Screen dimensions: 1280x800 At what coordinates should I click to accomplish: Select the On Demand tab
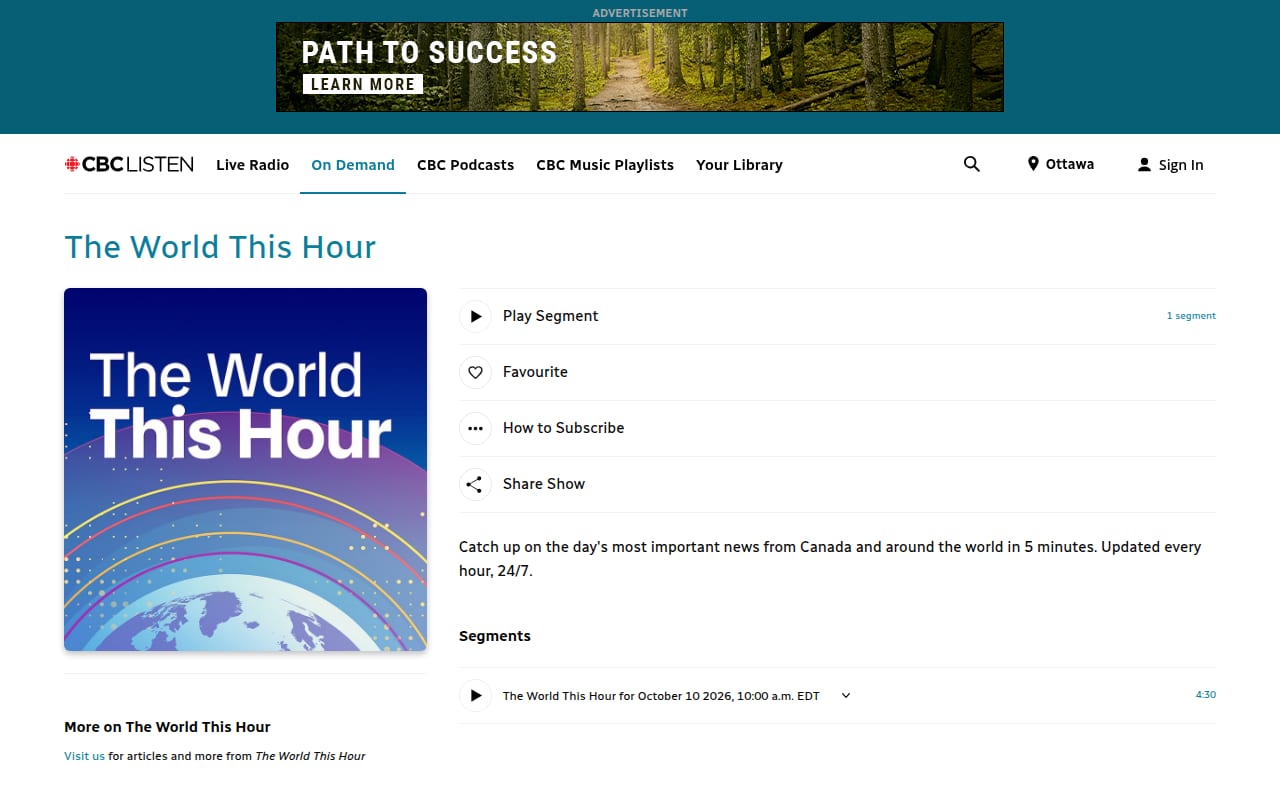(353, 165)
